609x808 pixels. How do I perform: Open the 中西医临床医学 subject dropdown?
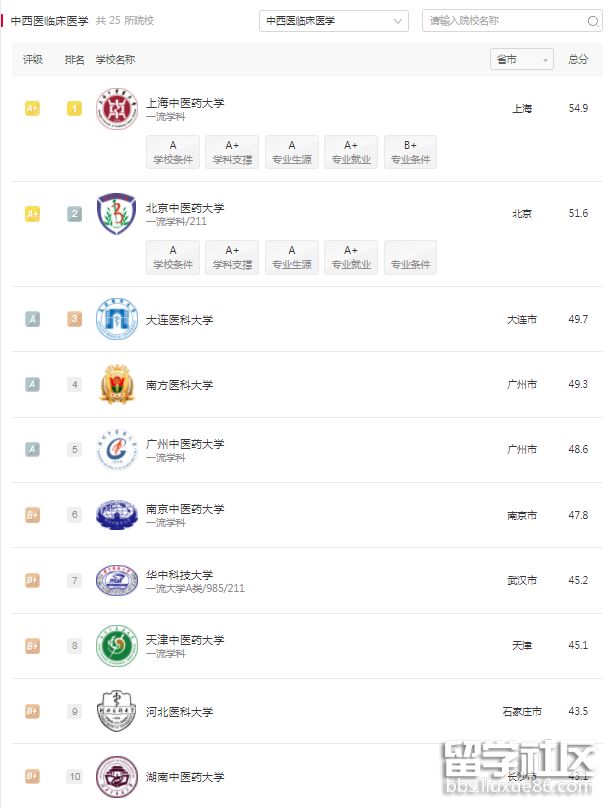click(333, 20)
